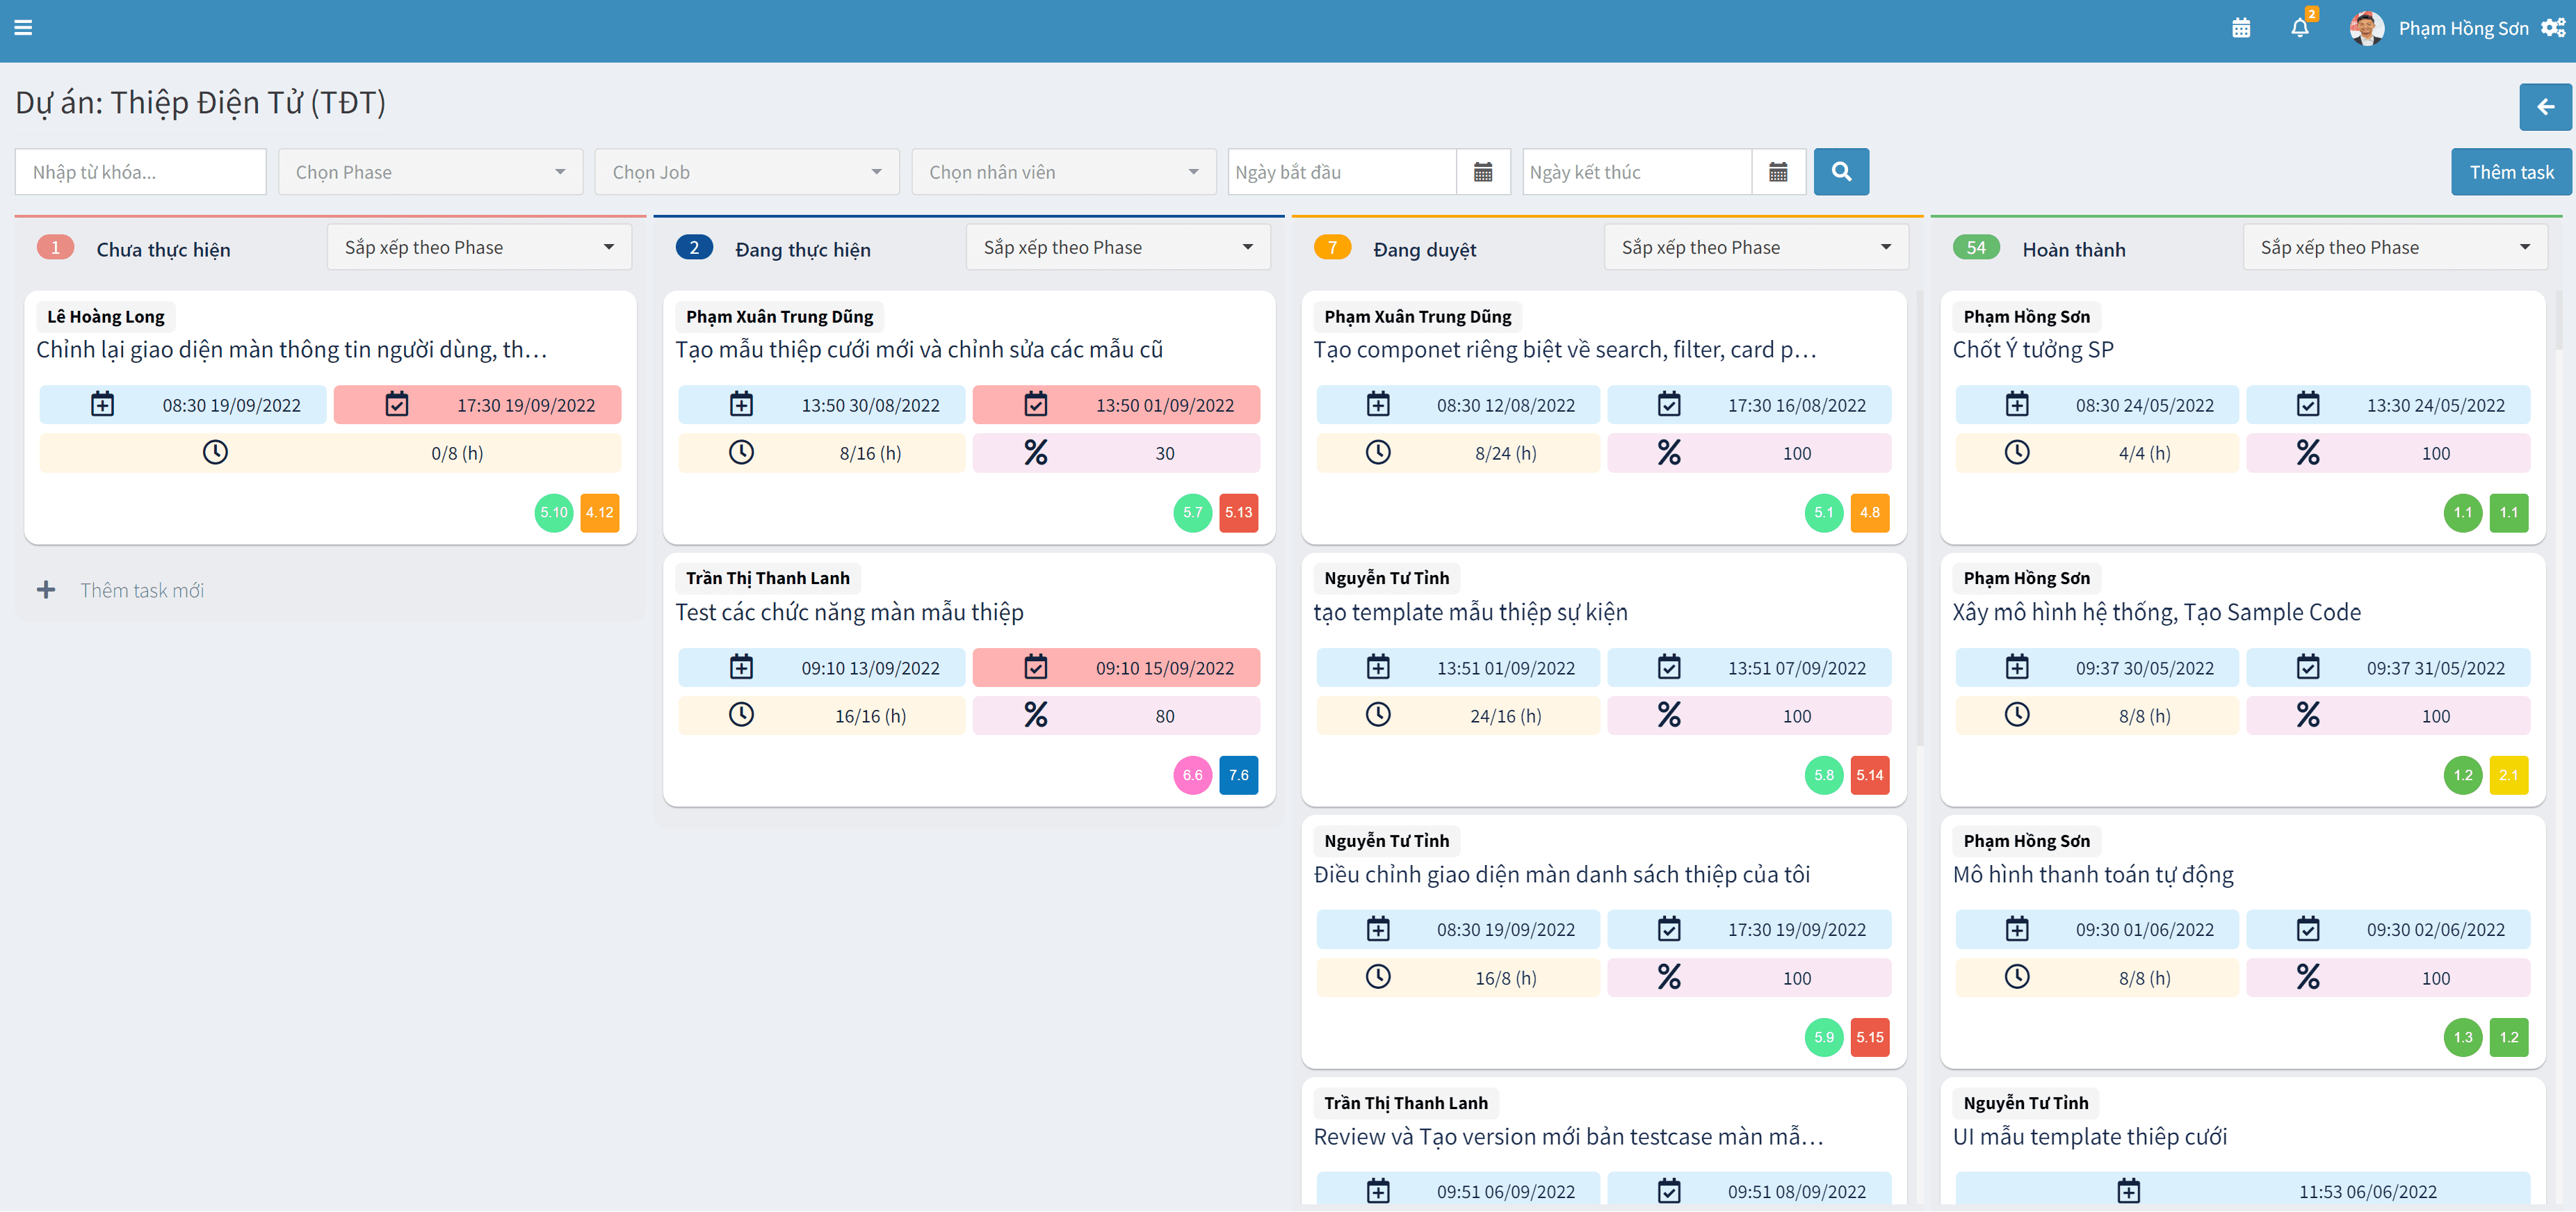Open sort dropdown in Đang duyệt column

[1756, 247]
